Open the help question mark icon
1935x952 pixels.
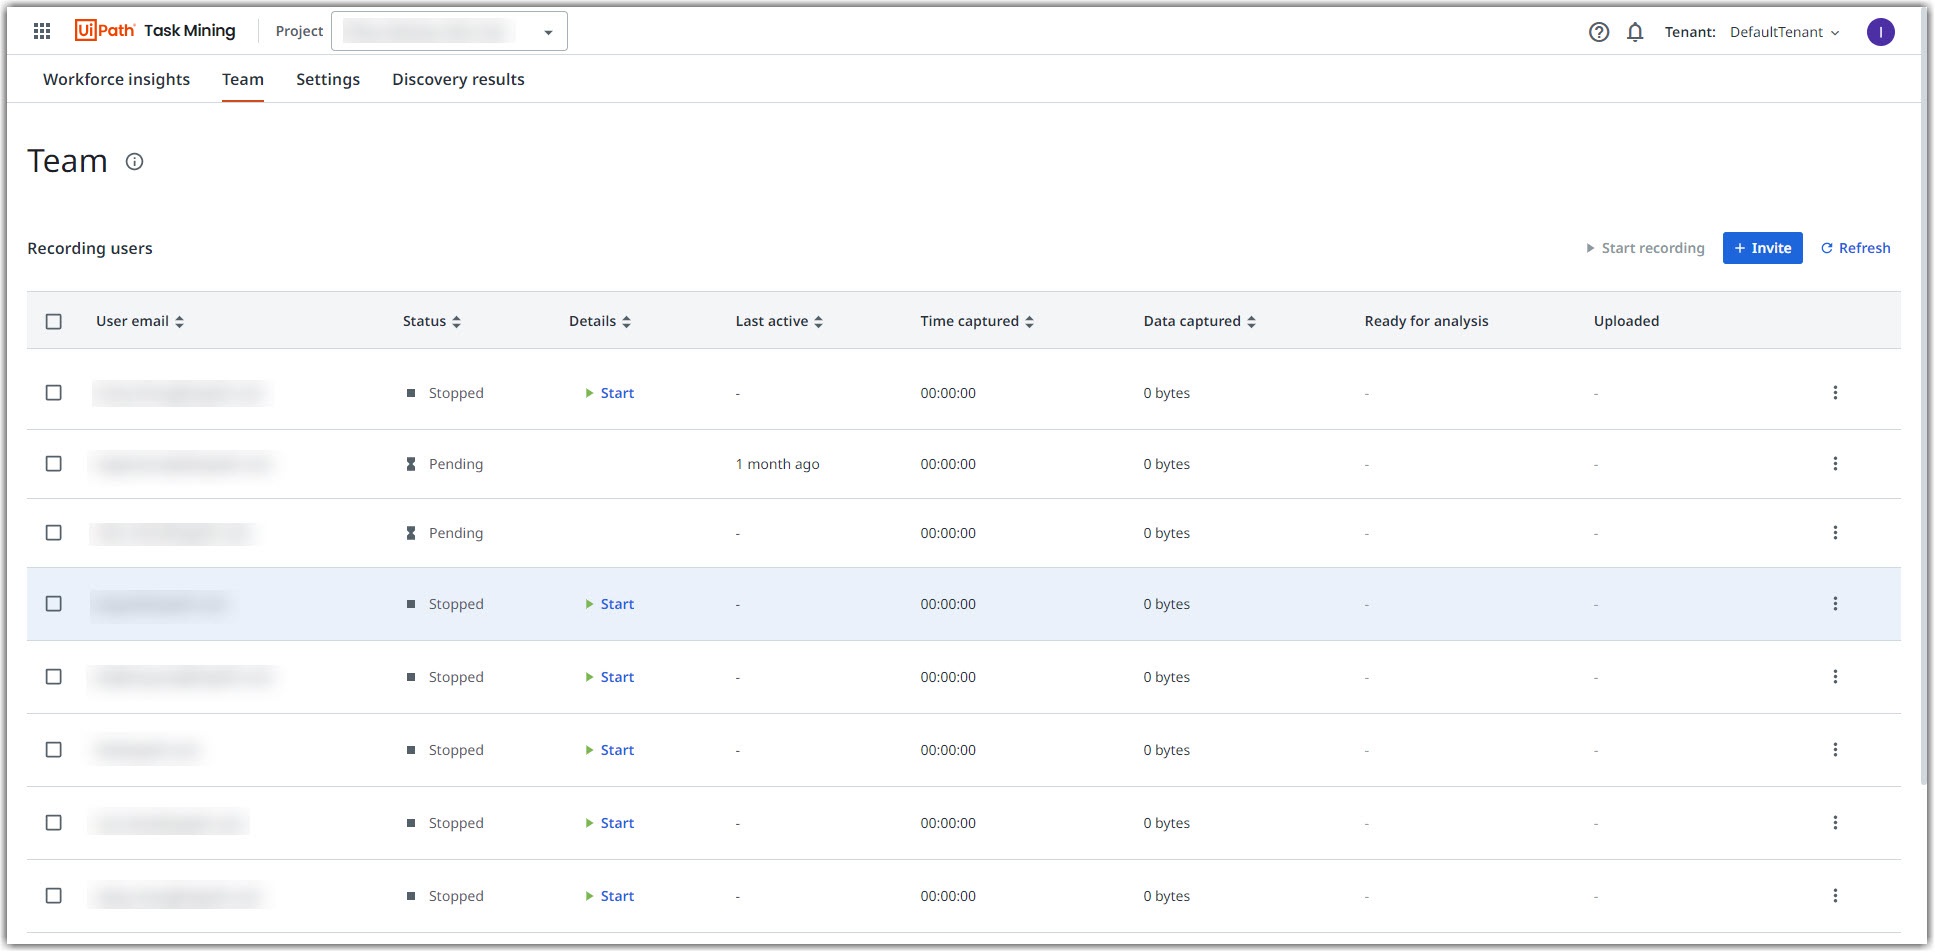1599,32
